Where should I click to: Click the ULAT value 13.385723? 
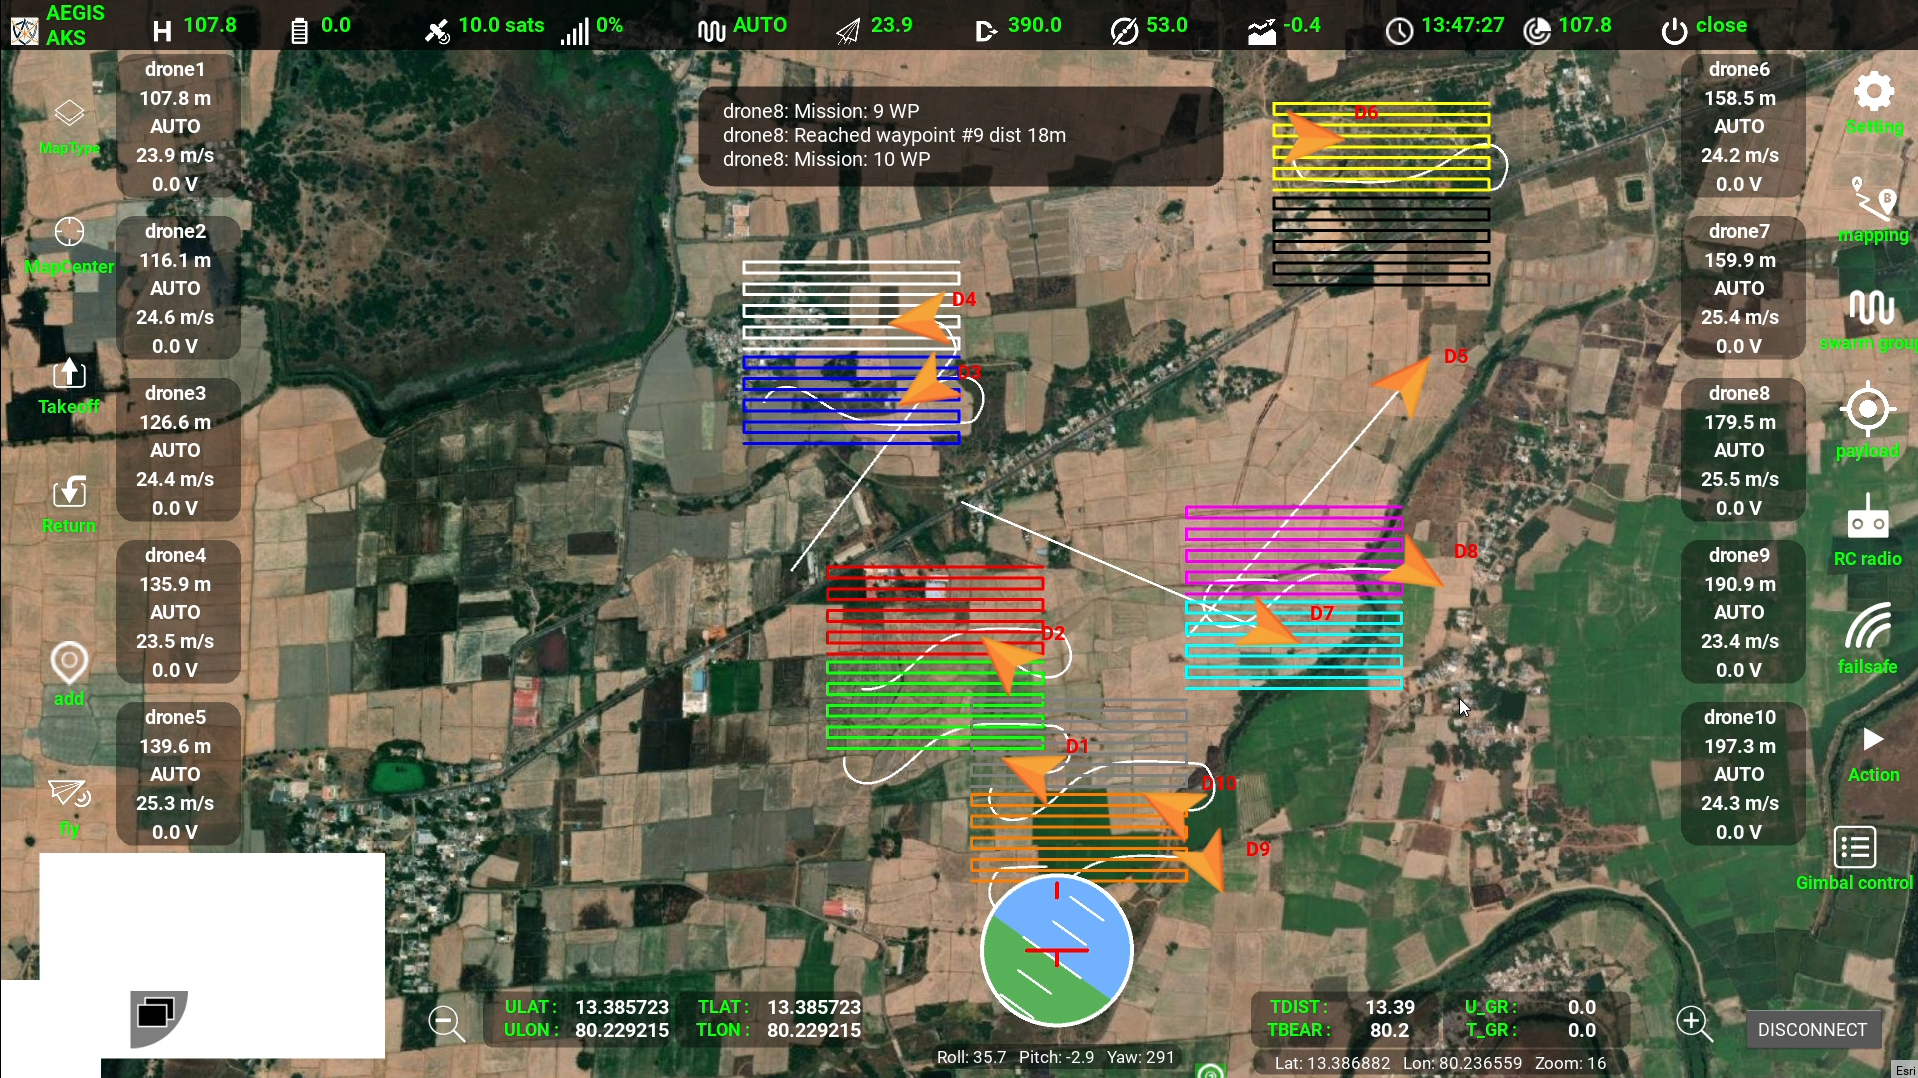622,1007
